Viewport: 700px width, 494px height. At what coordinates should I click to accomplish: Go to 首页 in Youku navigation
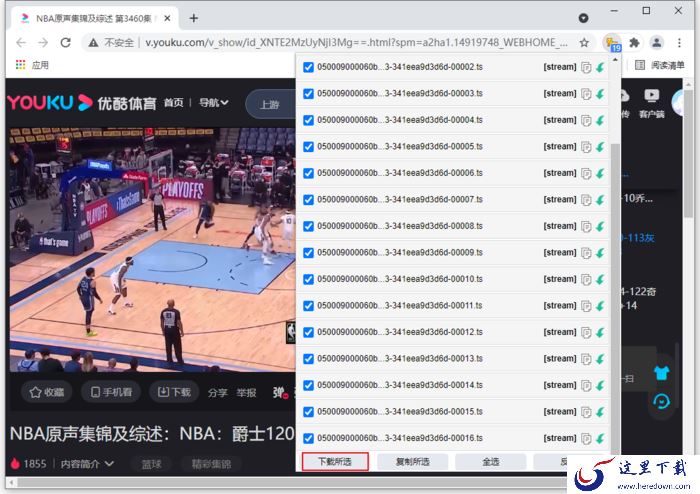(173, 103)
